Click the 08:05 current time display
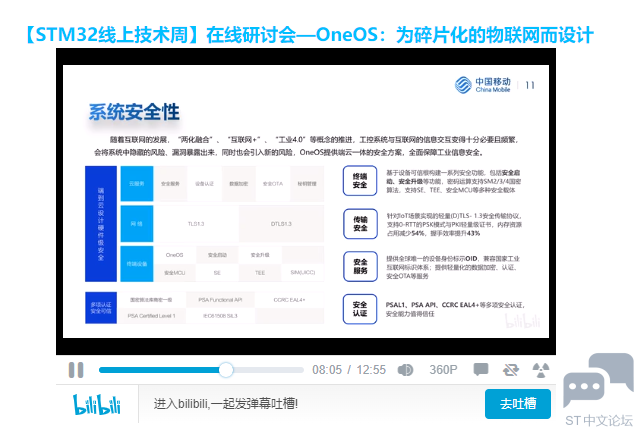The height and width of the screenshot is (436, 642). click(327, 370)
